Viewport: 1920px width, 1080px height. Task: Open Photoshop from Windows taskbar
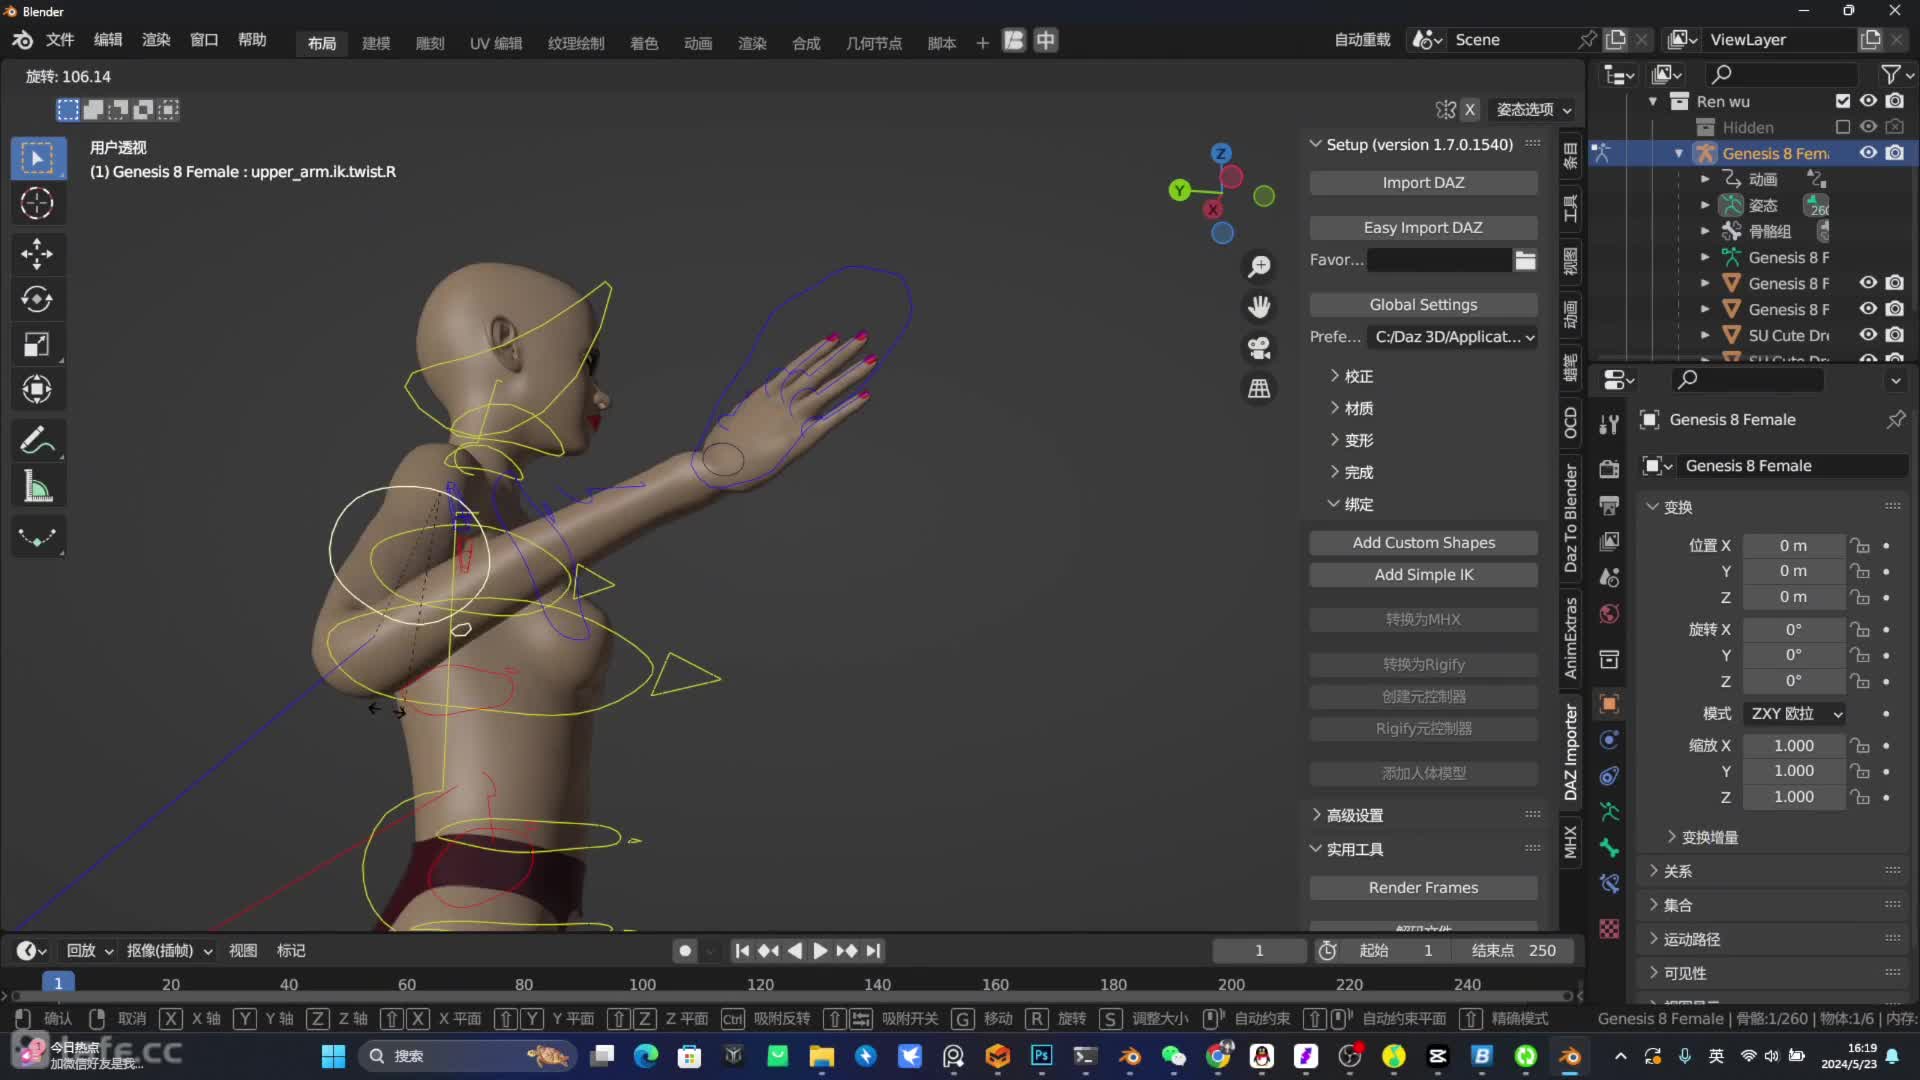coord(1041,1056)
